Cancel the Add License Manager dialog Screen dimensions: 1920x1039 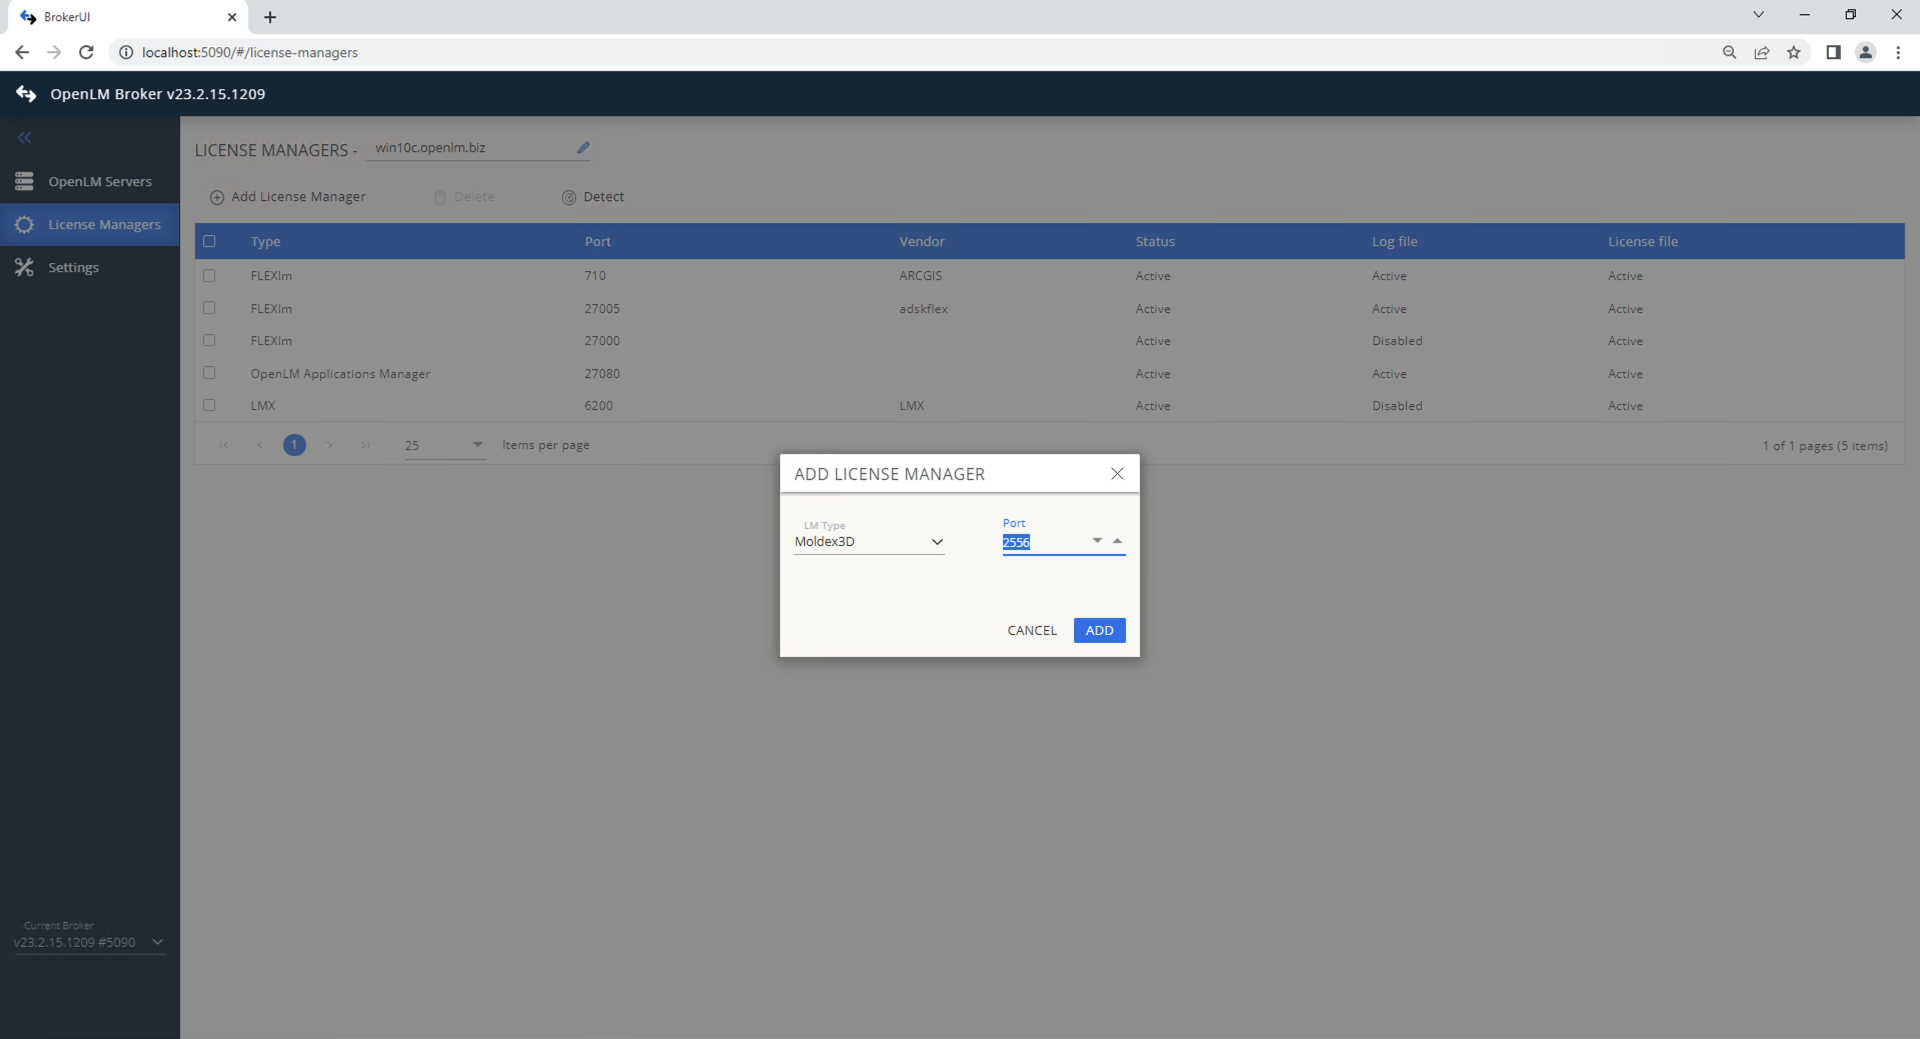tap(1032, 630)
